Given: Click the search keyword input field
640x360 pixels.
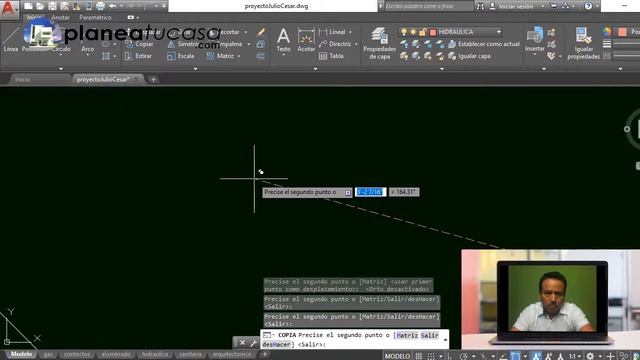Looking at the screenshot, I should [429, 6].
